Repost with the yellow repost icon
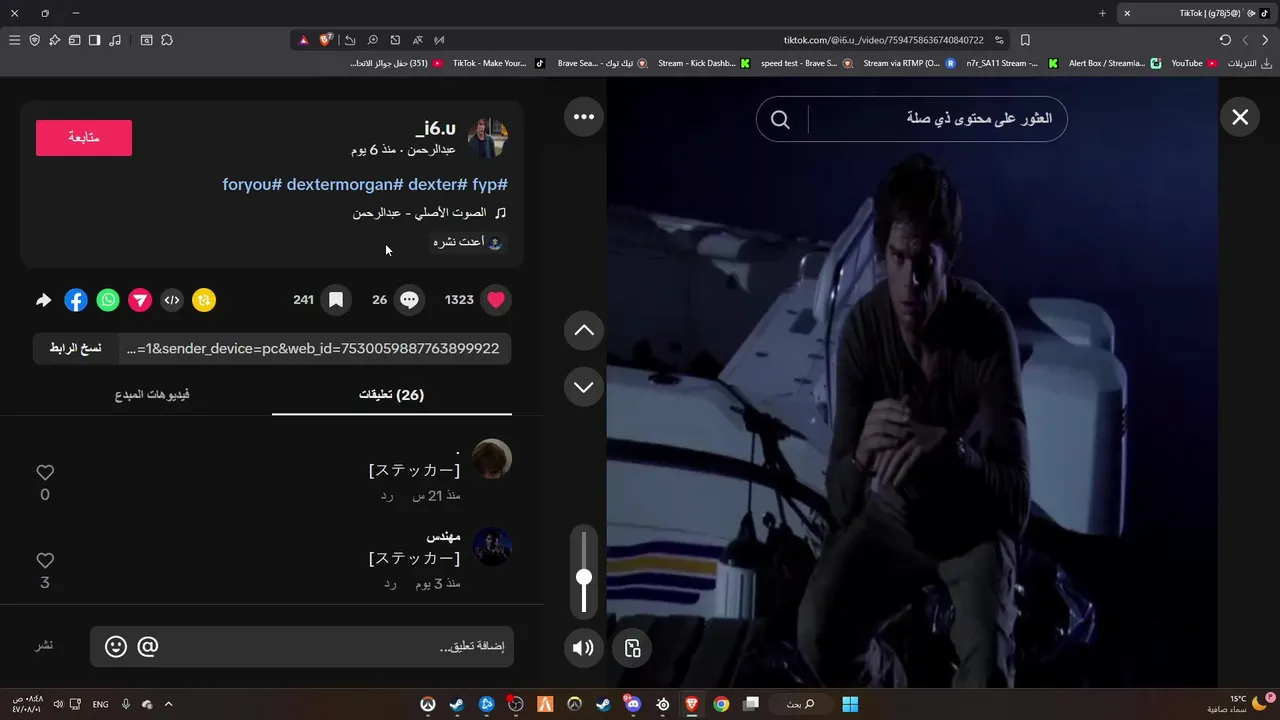This screenshot has width=1280, height=720. 204,300
